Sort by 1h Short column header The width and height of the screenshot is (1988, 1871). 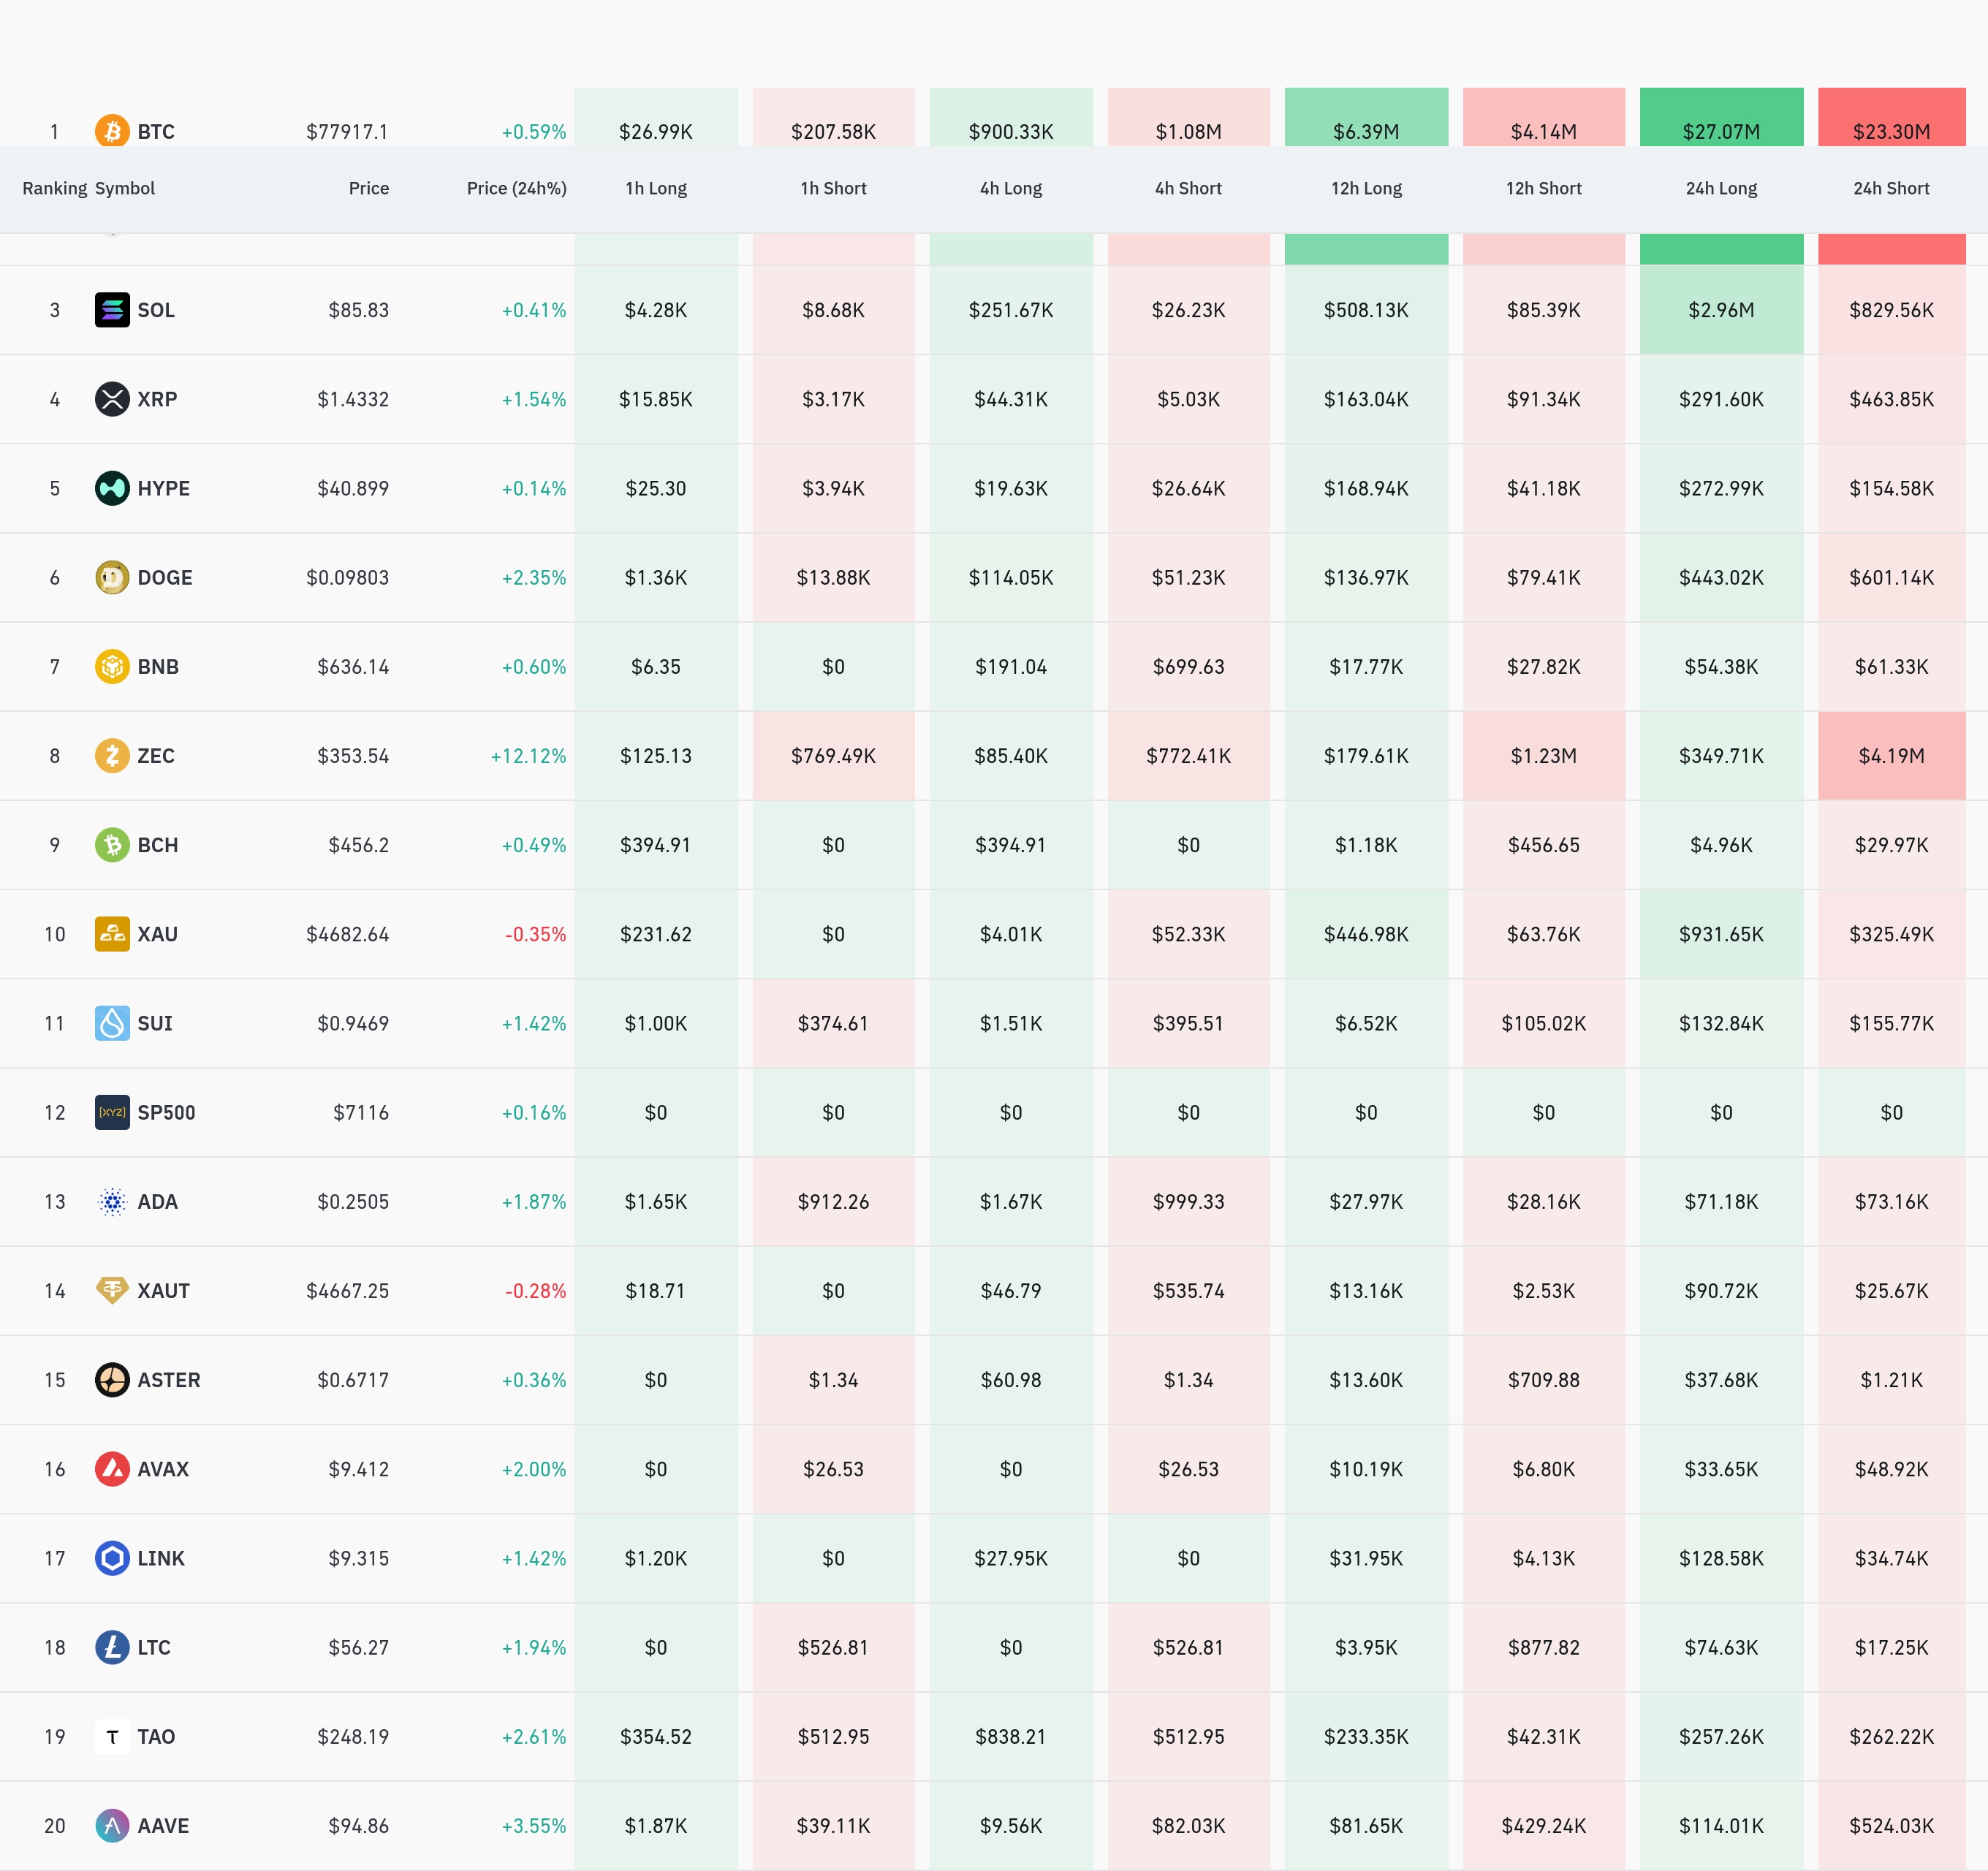tap(833, 188)
